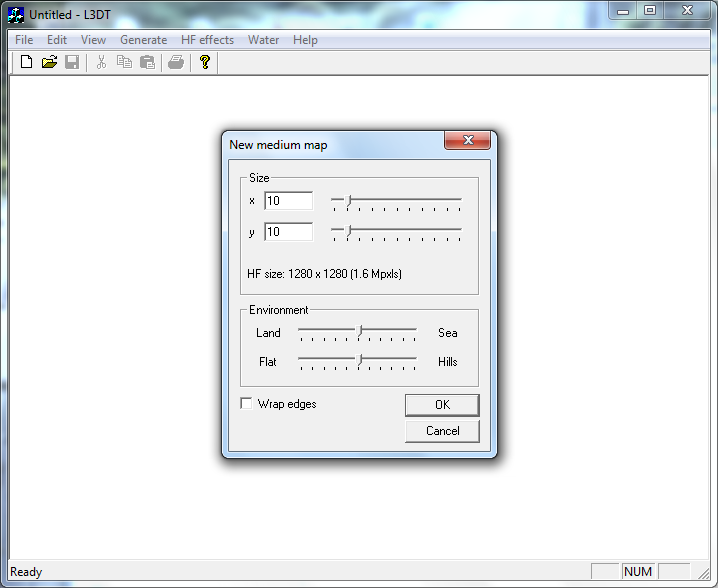The image size is (718, 588).
Task: Click the Help question mark icon
Action: [205, 62]
